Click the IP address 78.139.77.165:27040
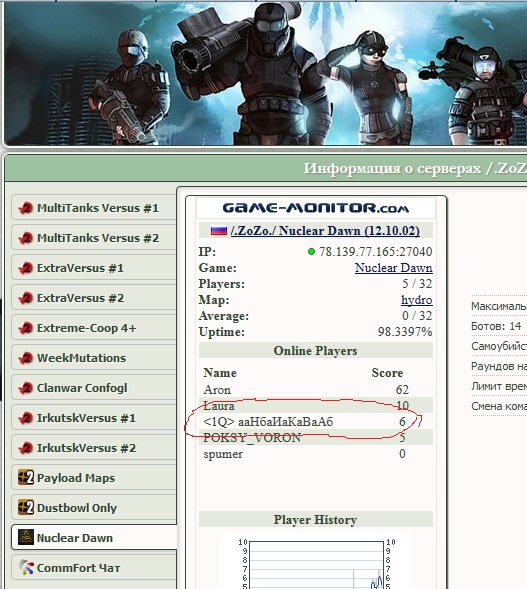The height and width of the screenshot is (589, 527). (376, 251)
